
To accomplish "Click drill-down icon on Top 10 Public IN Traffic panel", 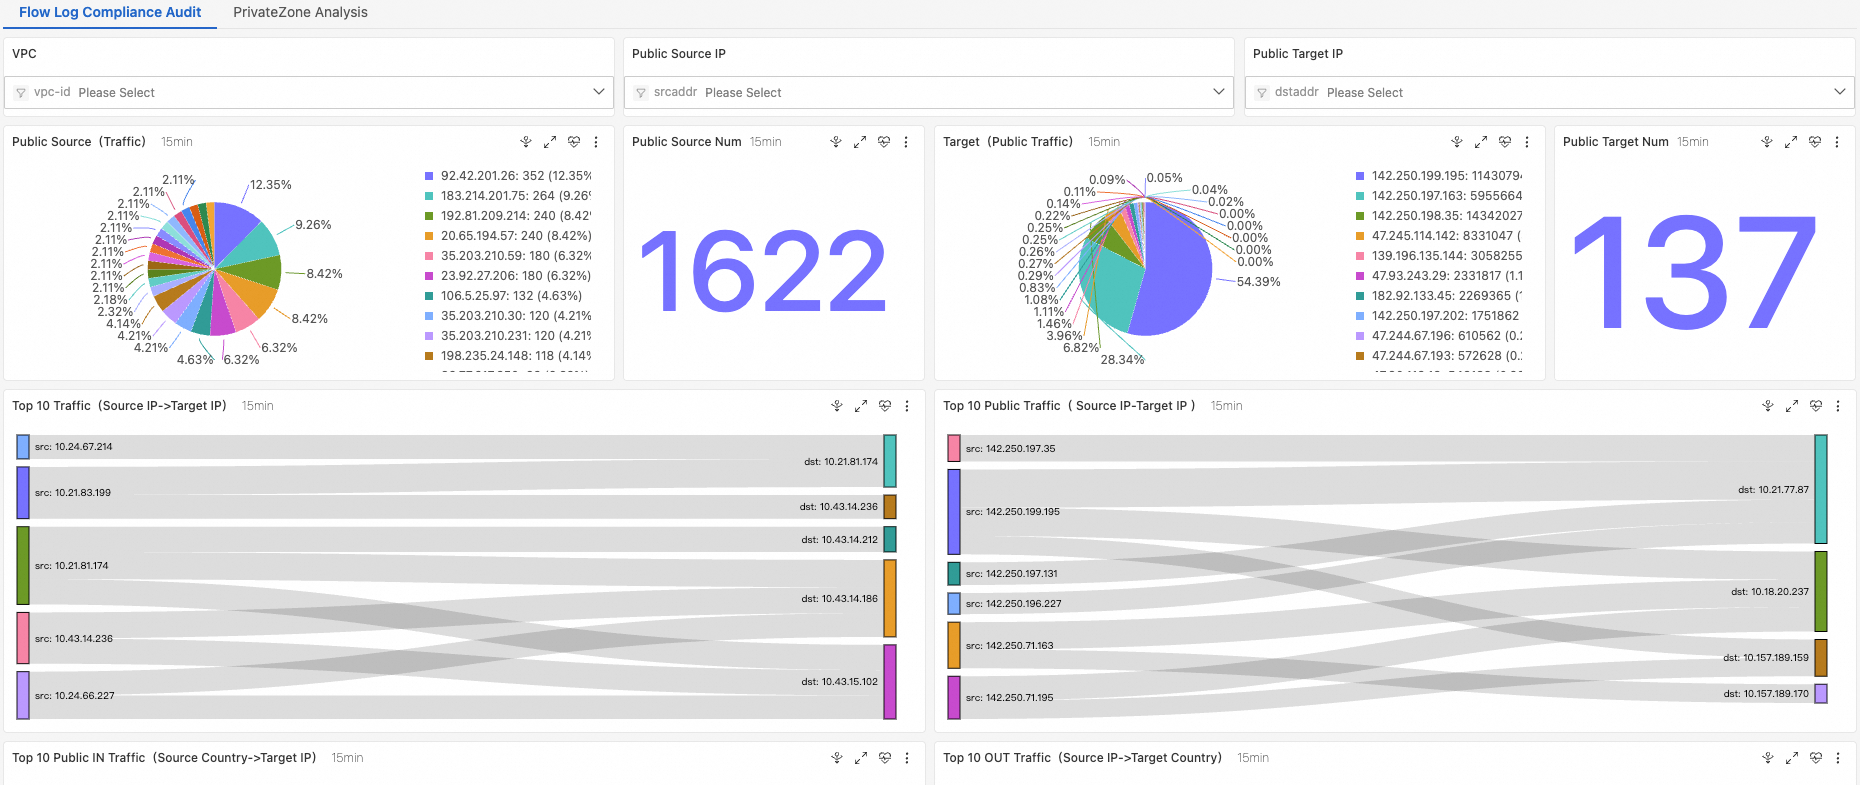I will pyautogui.click(x=837, y=758).
